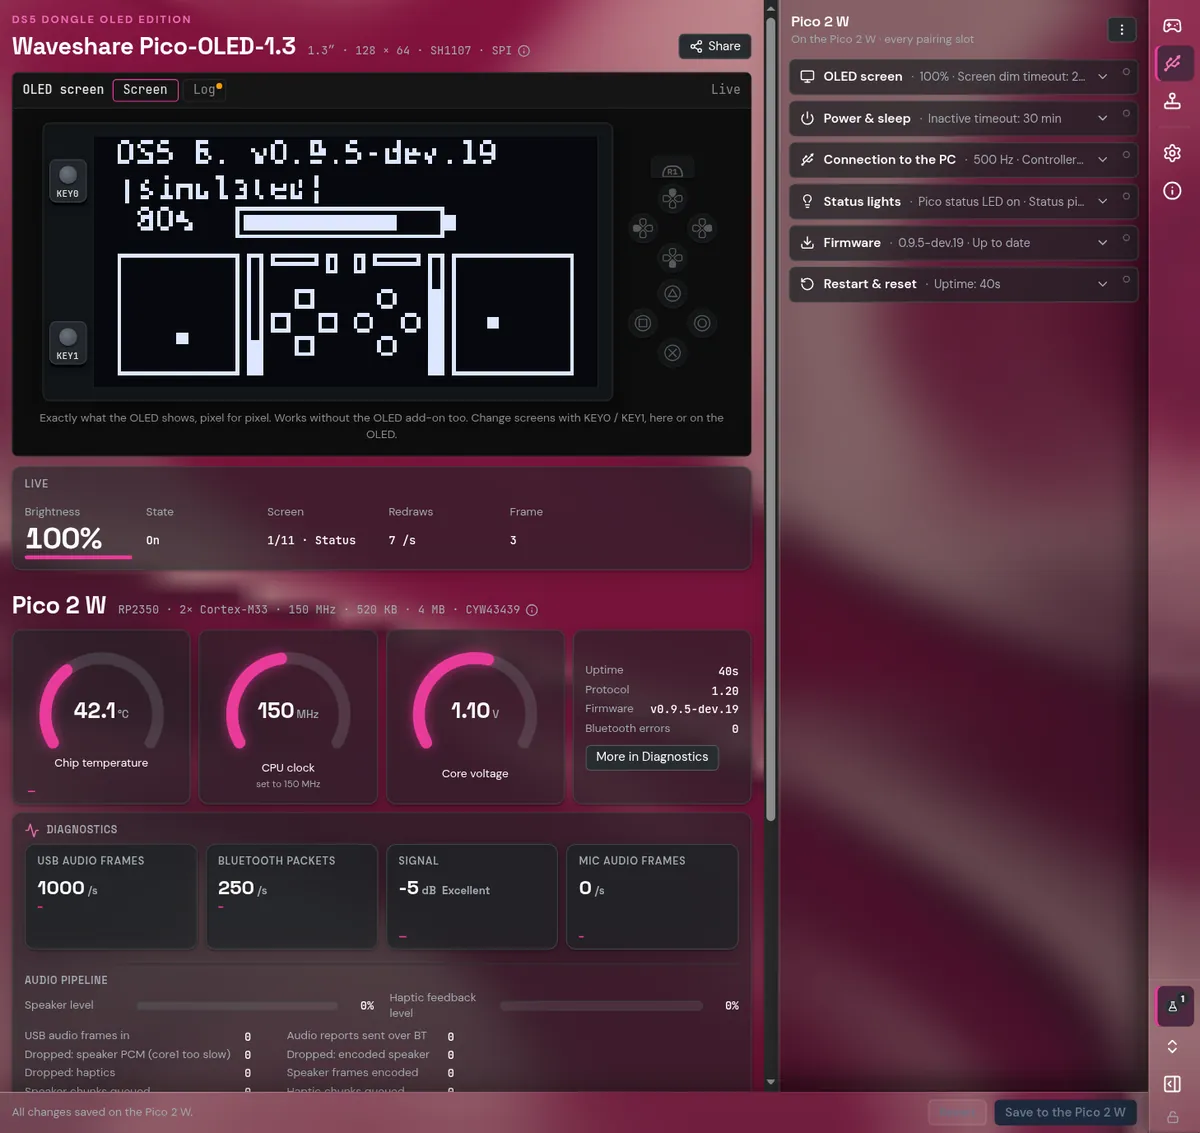The height and width of the screenshot is (1133, 1200).
Task: Click the Brightness 100% bar
Action: (x=78, y=556)
